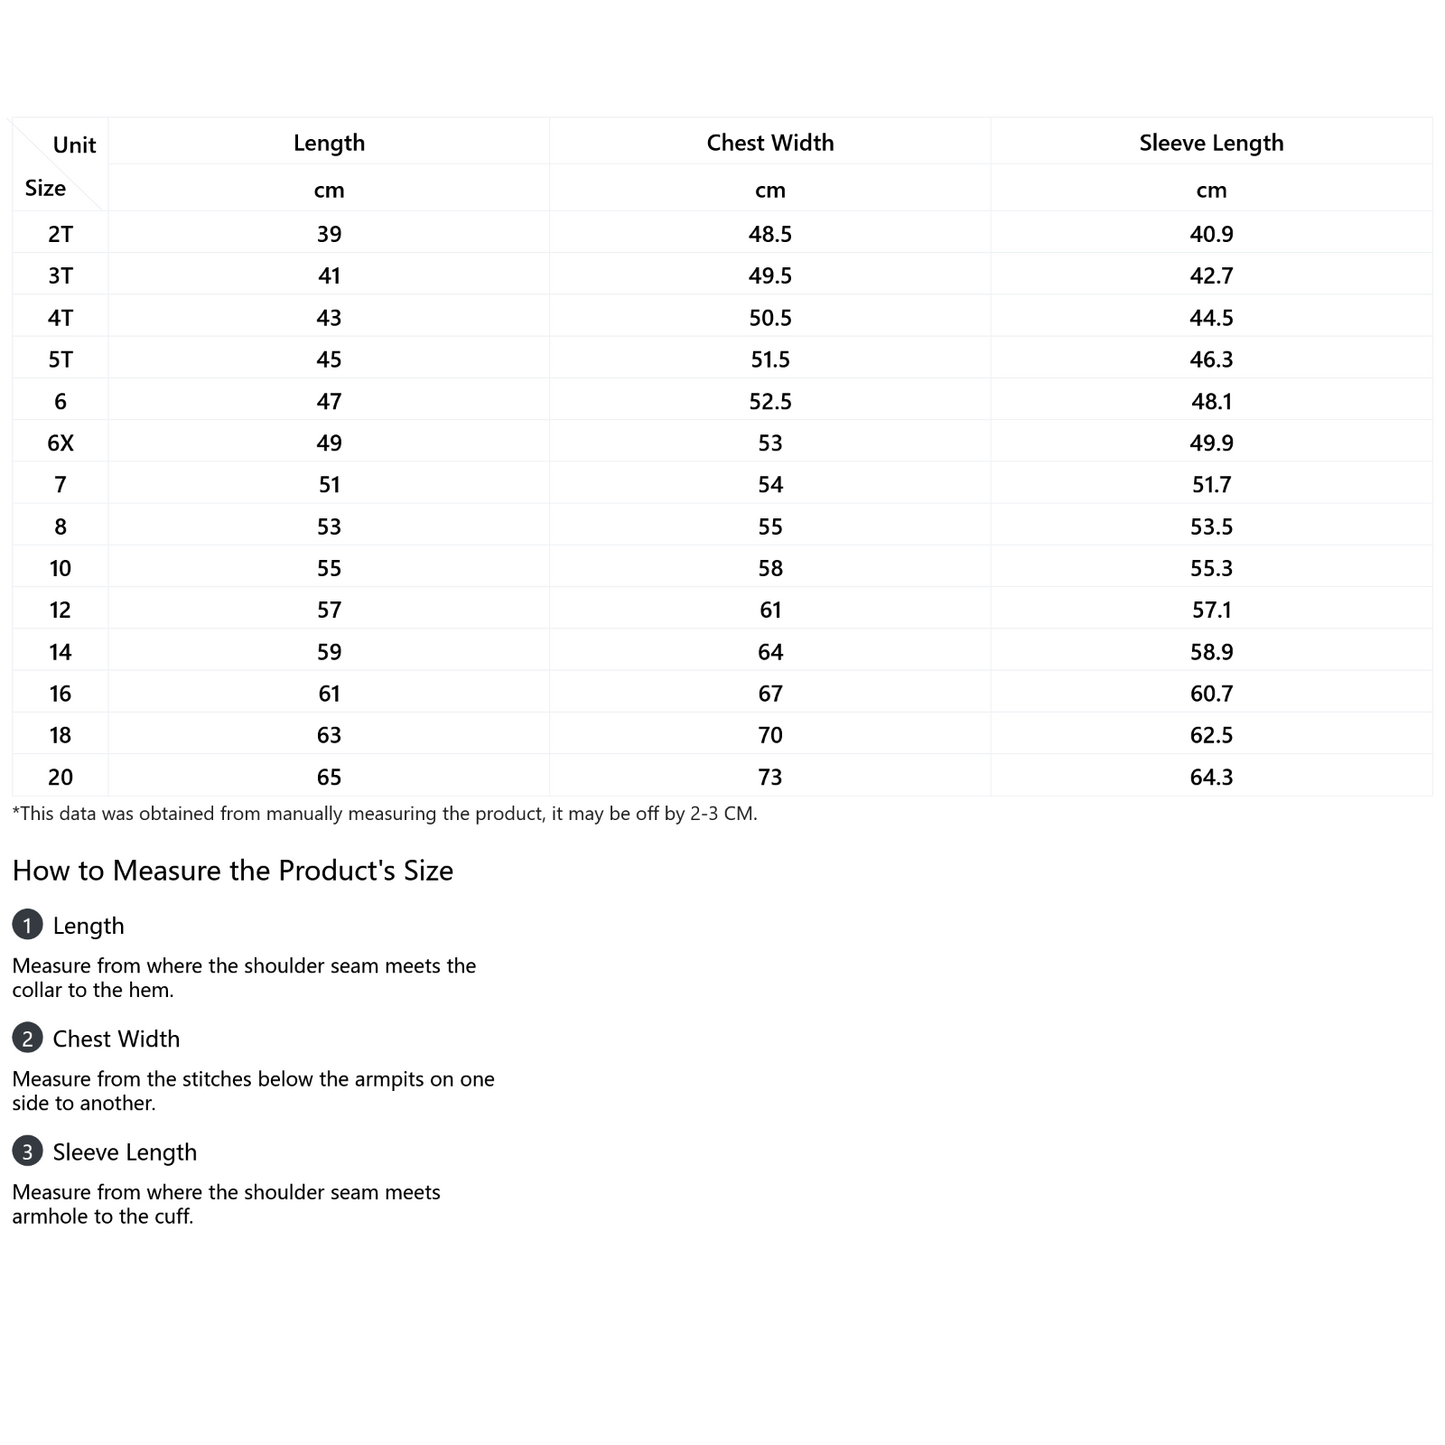Click the How to Measure heading
The height and width of the screenshot is (1445, 1445).
[x=233, y=870]
